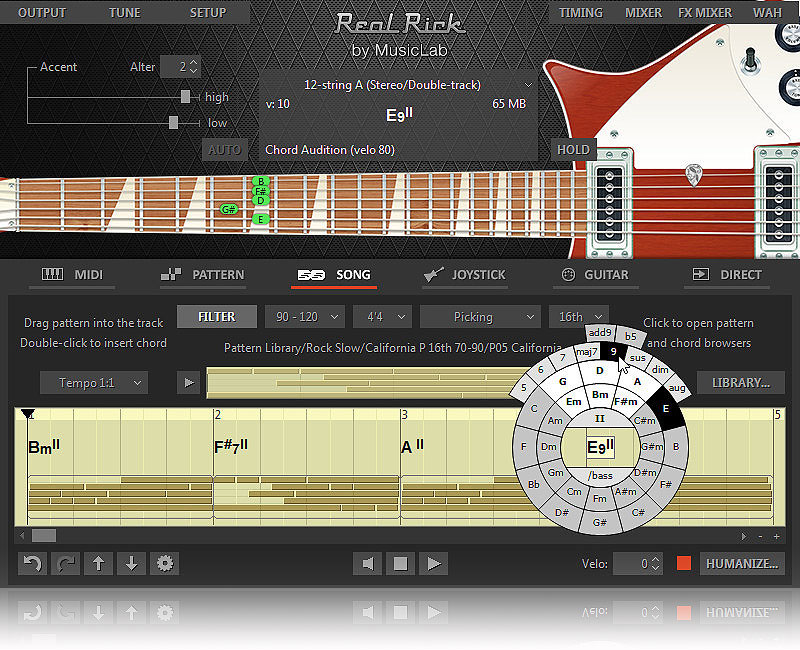The image size is (800, 650).
Task: Click the rewind to start button
Action: (367, 563)
